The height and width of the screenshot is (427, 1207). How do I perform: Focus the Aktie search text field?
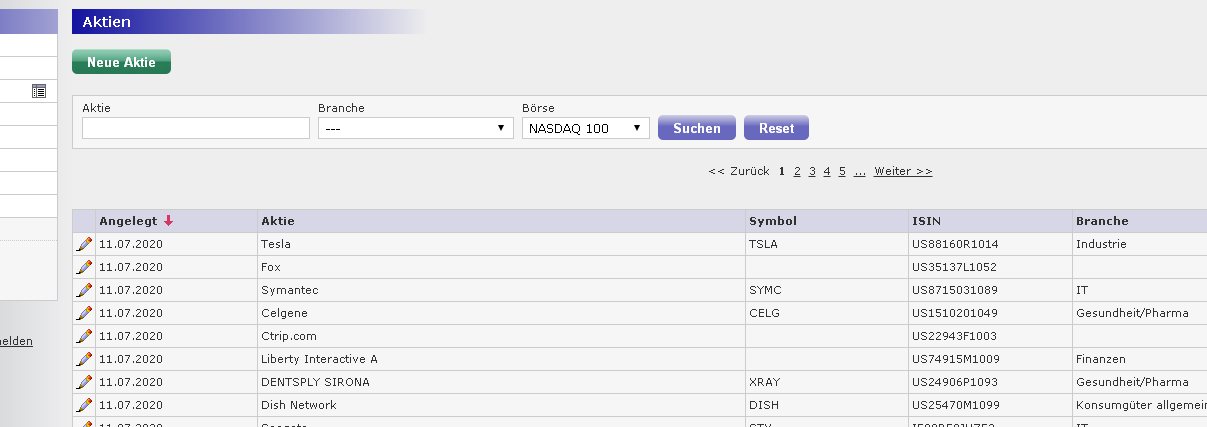[196, 128]
